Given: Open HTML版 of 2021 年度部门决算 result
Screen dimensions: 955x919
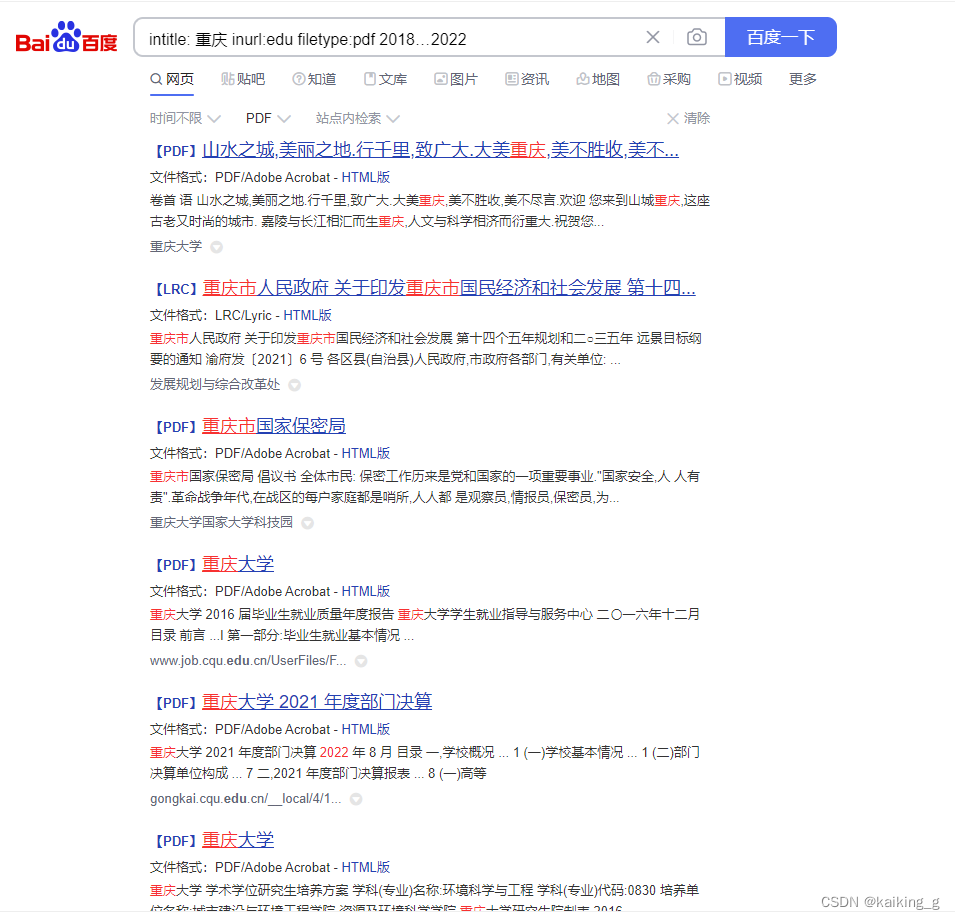Looking at the screenshot, I should point(365,730).
